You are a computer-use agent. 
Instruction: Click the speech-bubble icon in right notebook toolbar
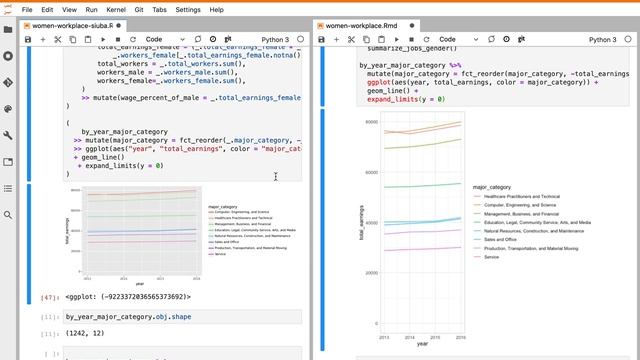pos(491,39)
